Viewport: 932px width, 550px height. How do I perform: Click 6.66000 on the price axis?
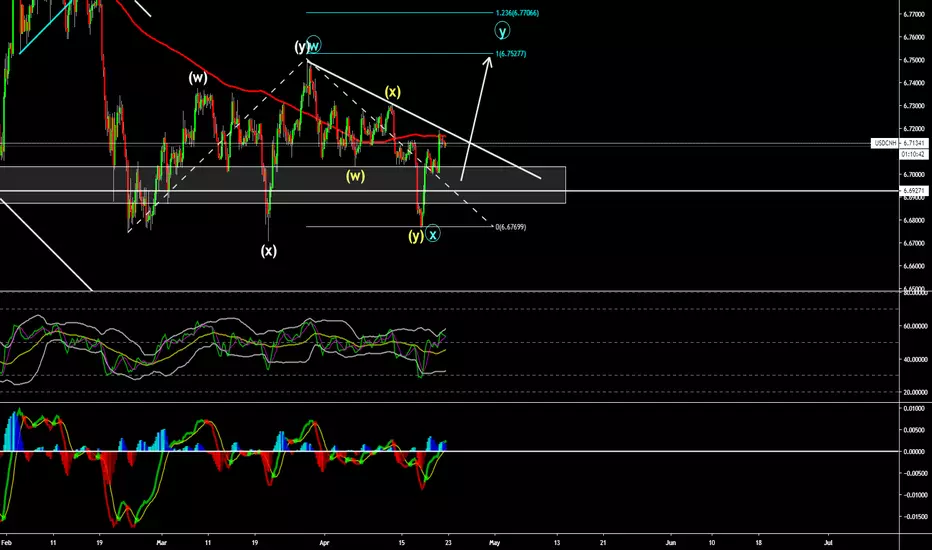pos(913,266)
